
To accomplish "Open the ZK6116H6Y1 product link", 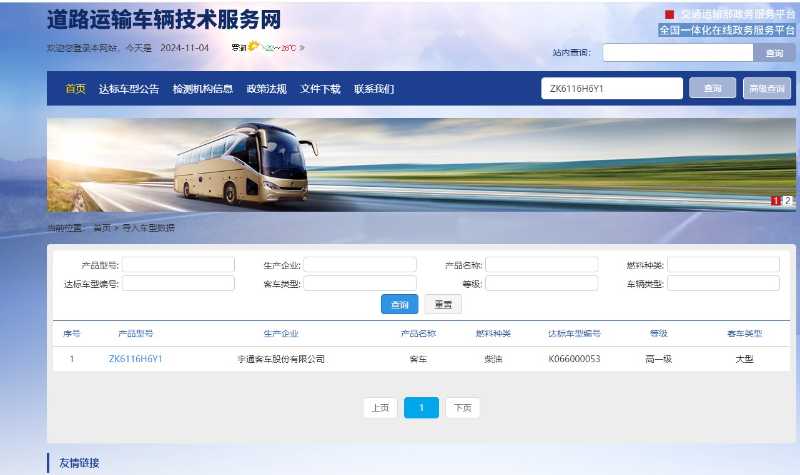I will (135, 359).
